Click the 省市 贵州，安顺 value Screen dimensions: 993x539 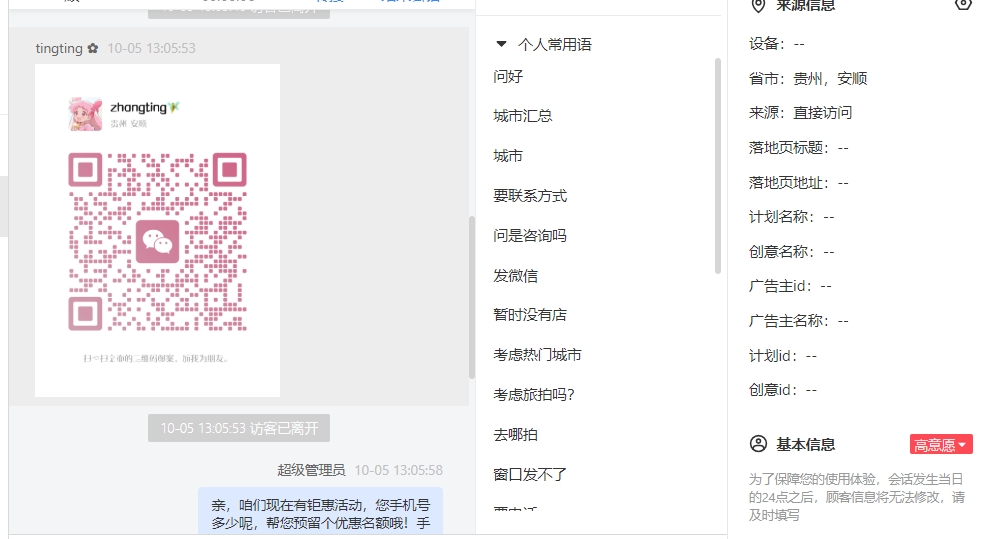click(830, 79)
